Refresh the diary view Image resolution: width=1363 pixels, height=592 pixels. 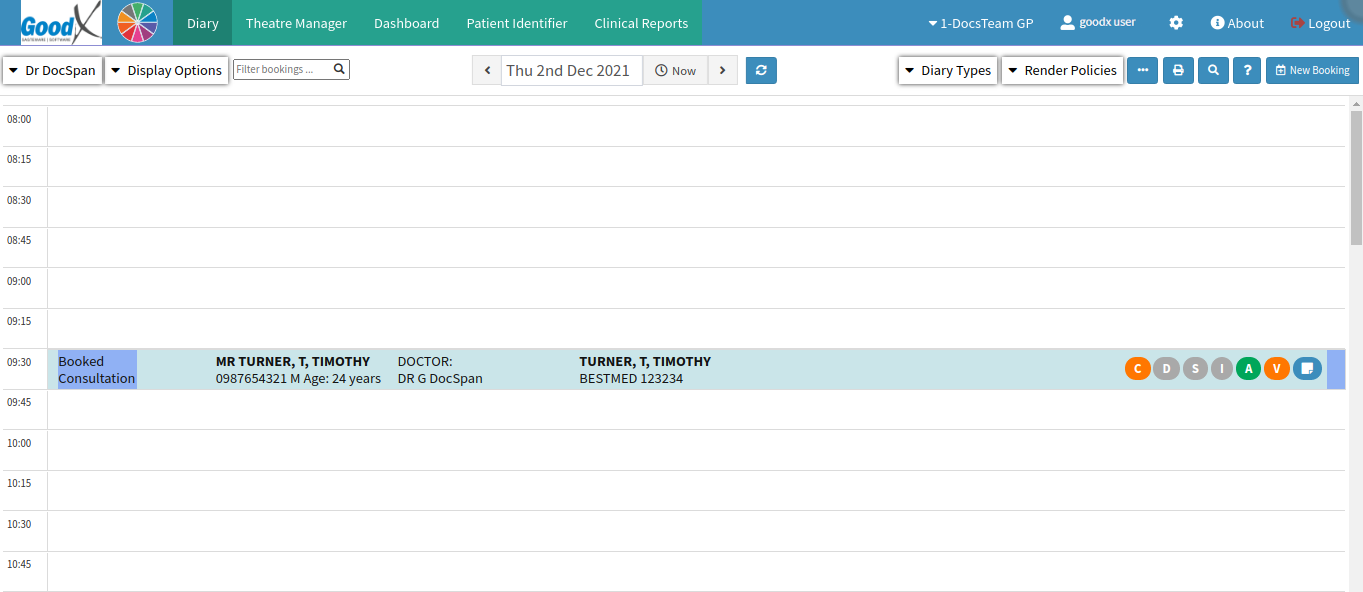[x=761, y=71]
